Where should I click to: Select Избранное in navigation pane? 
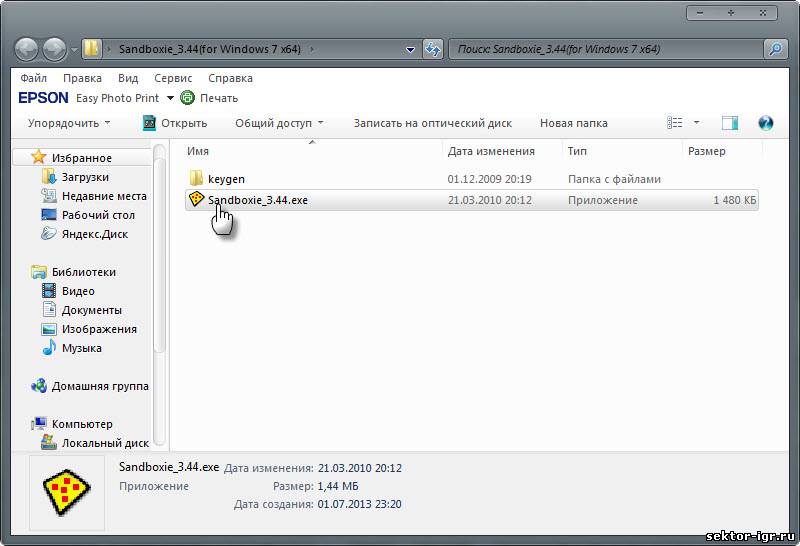pos(82,158)
